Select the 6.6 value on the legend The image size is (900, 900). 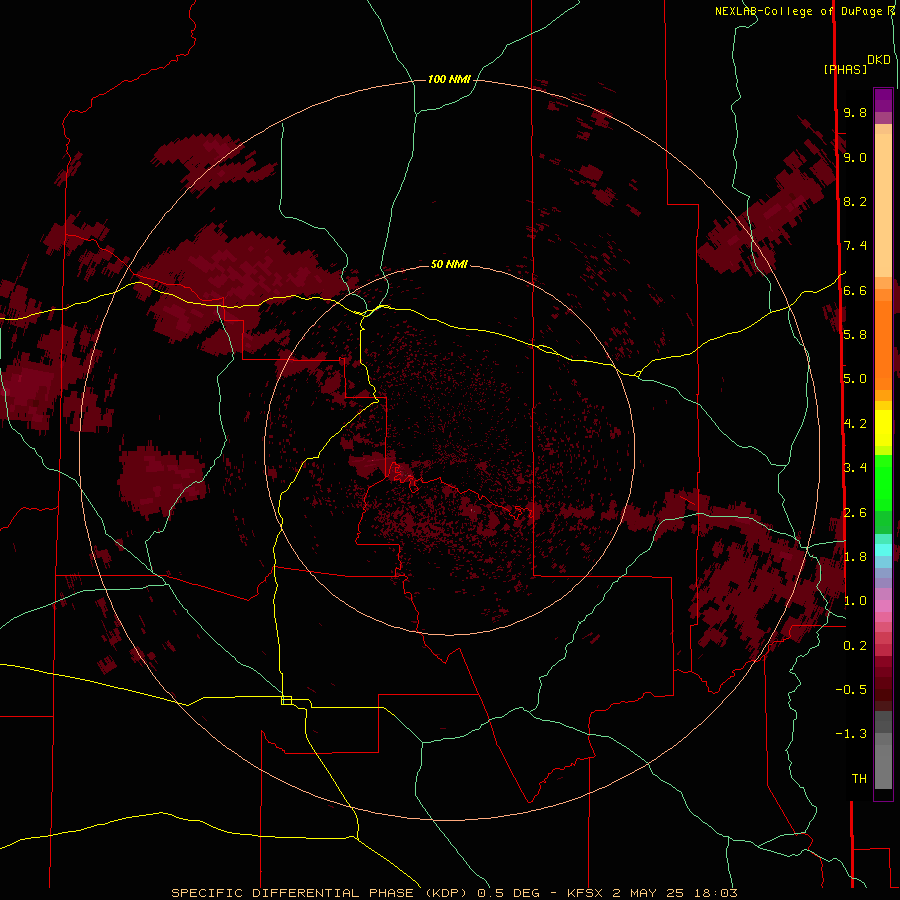(x=855, y=290)
